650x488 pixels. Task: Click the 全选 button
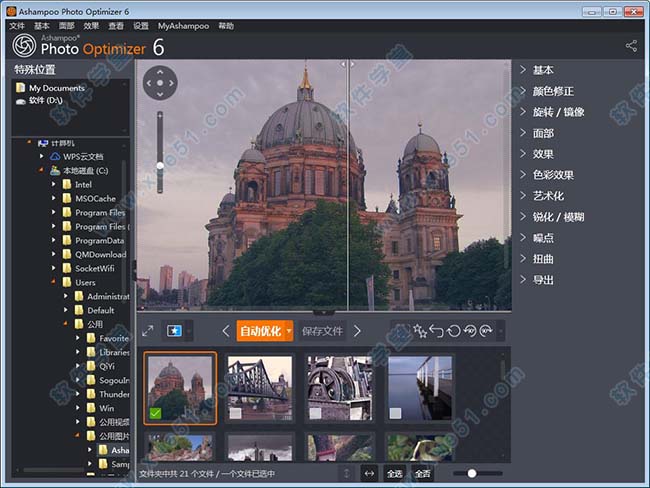coord(394,473)
